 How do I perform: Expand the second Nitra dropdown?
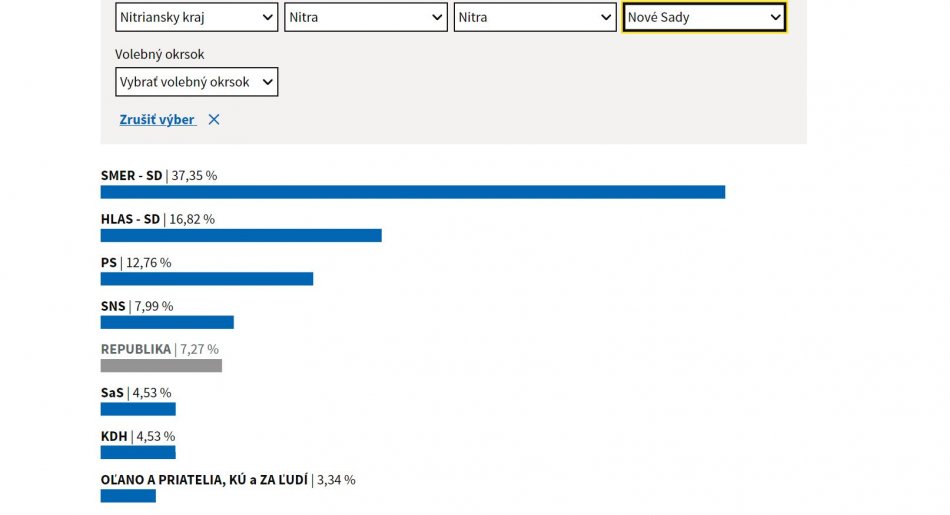click(x=535, y=17)
